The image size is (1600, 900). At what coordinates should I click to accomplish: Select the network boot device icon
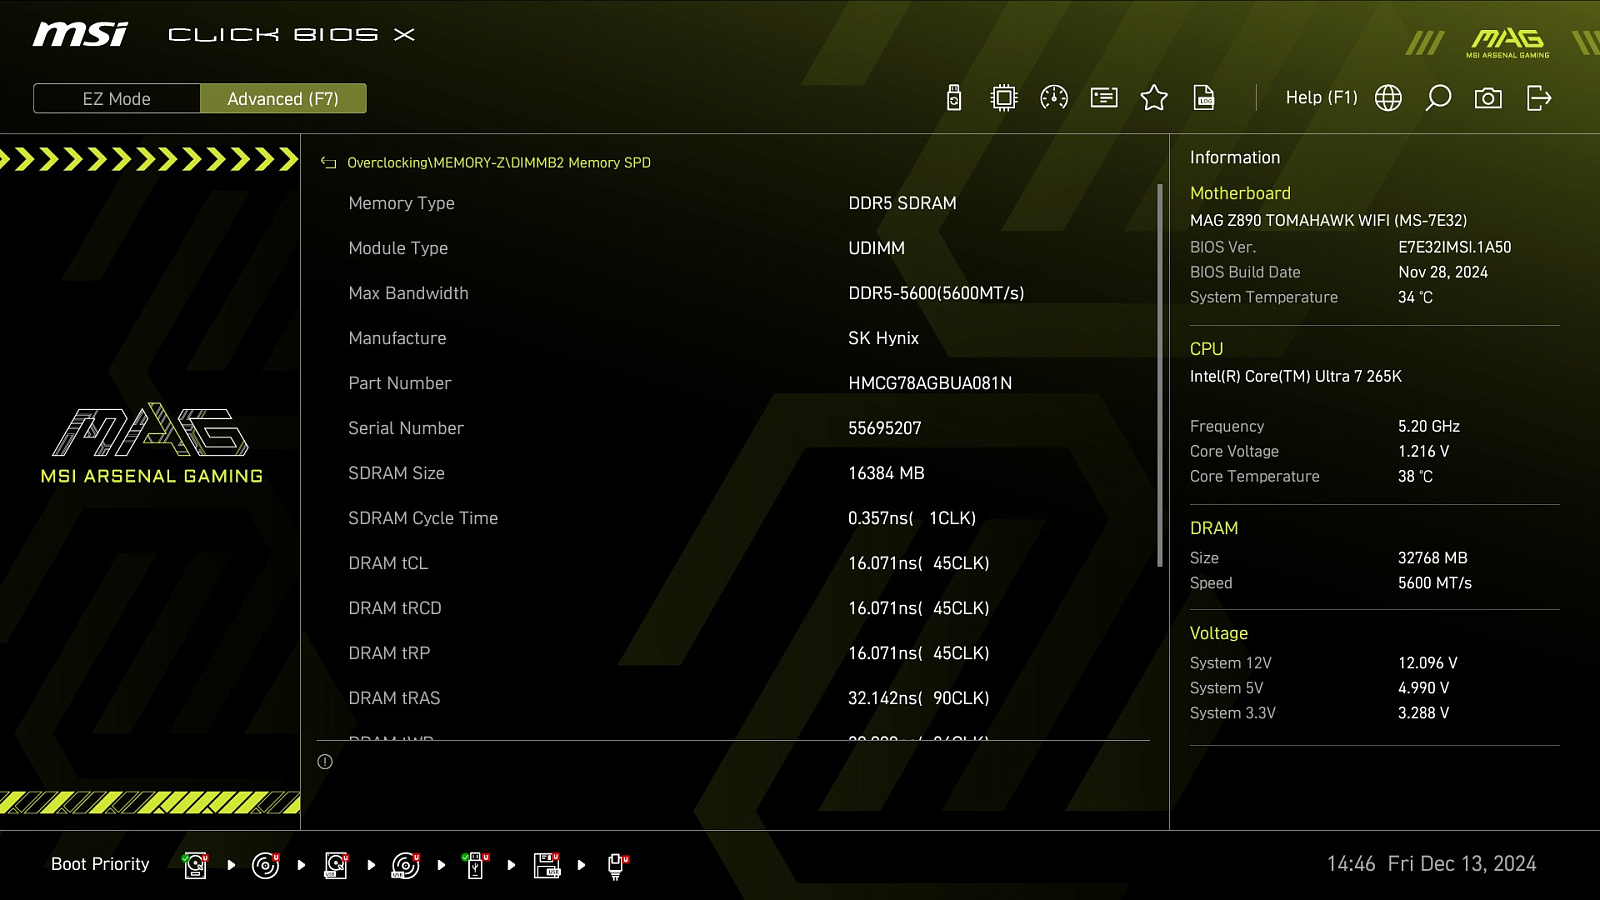pos(617,865)
